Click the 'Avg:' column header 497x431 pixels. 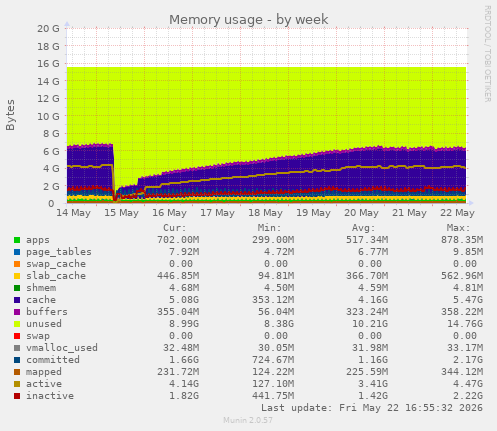pyautogui.click(x=364, y=228)
